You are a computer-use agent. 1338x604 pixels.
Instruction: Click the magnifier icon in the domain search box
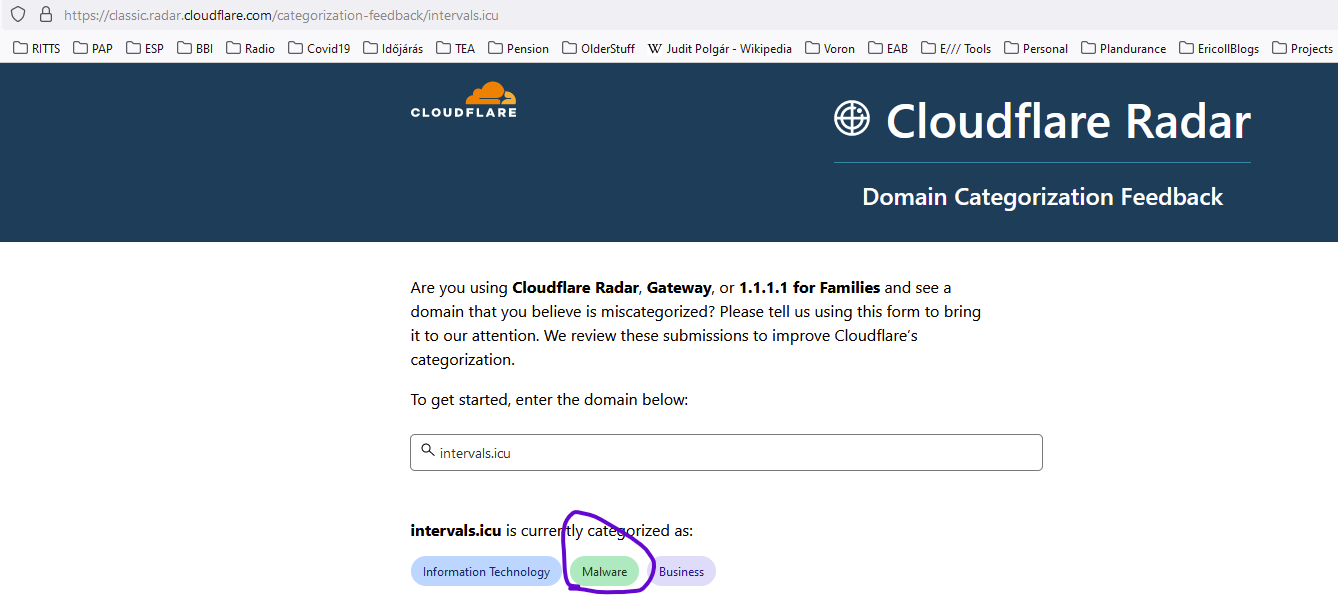tap(426, 452)
